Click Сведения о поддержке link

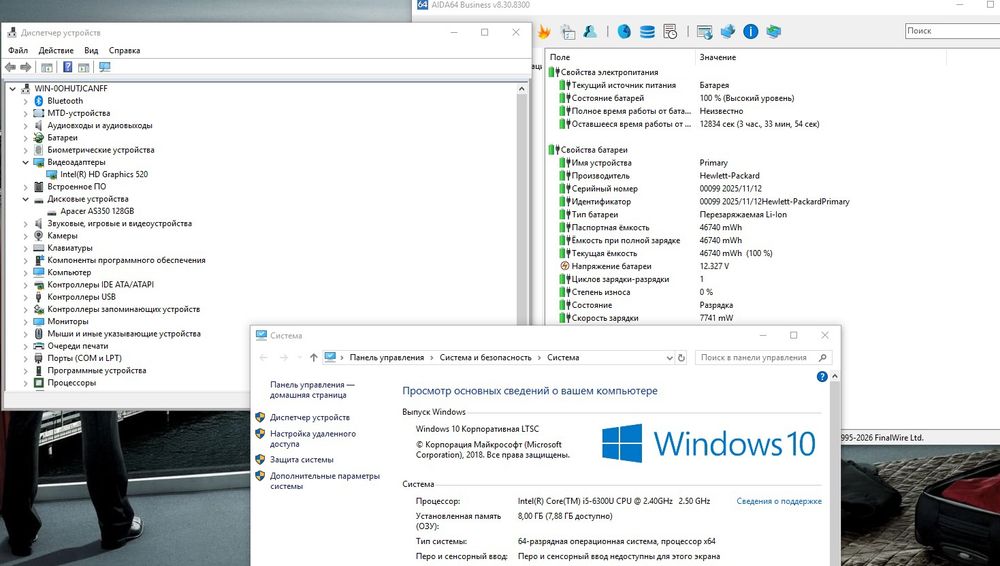[779, 502]
